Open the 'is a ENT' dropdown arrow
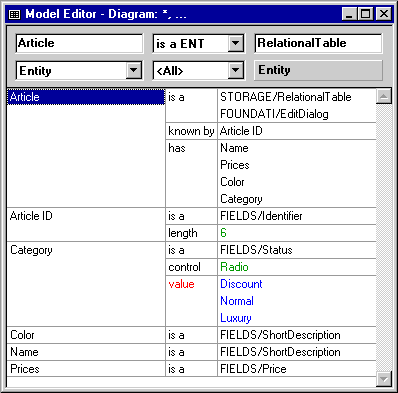 point(236,43)
